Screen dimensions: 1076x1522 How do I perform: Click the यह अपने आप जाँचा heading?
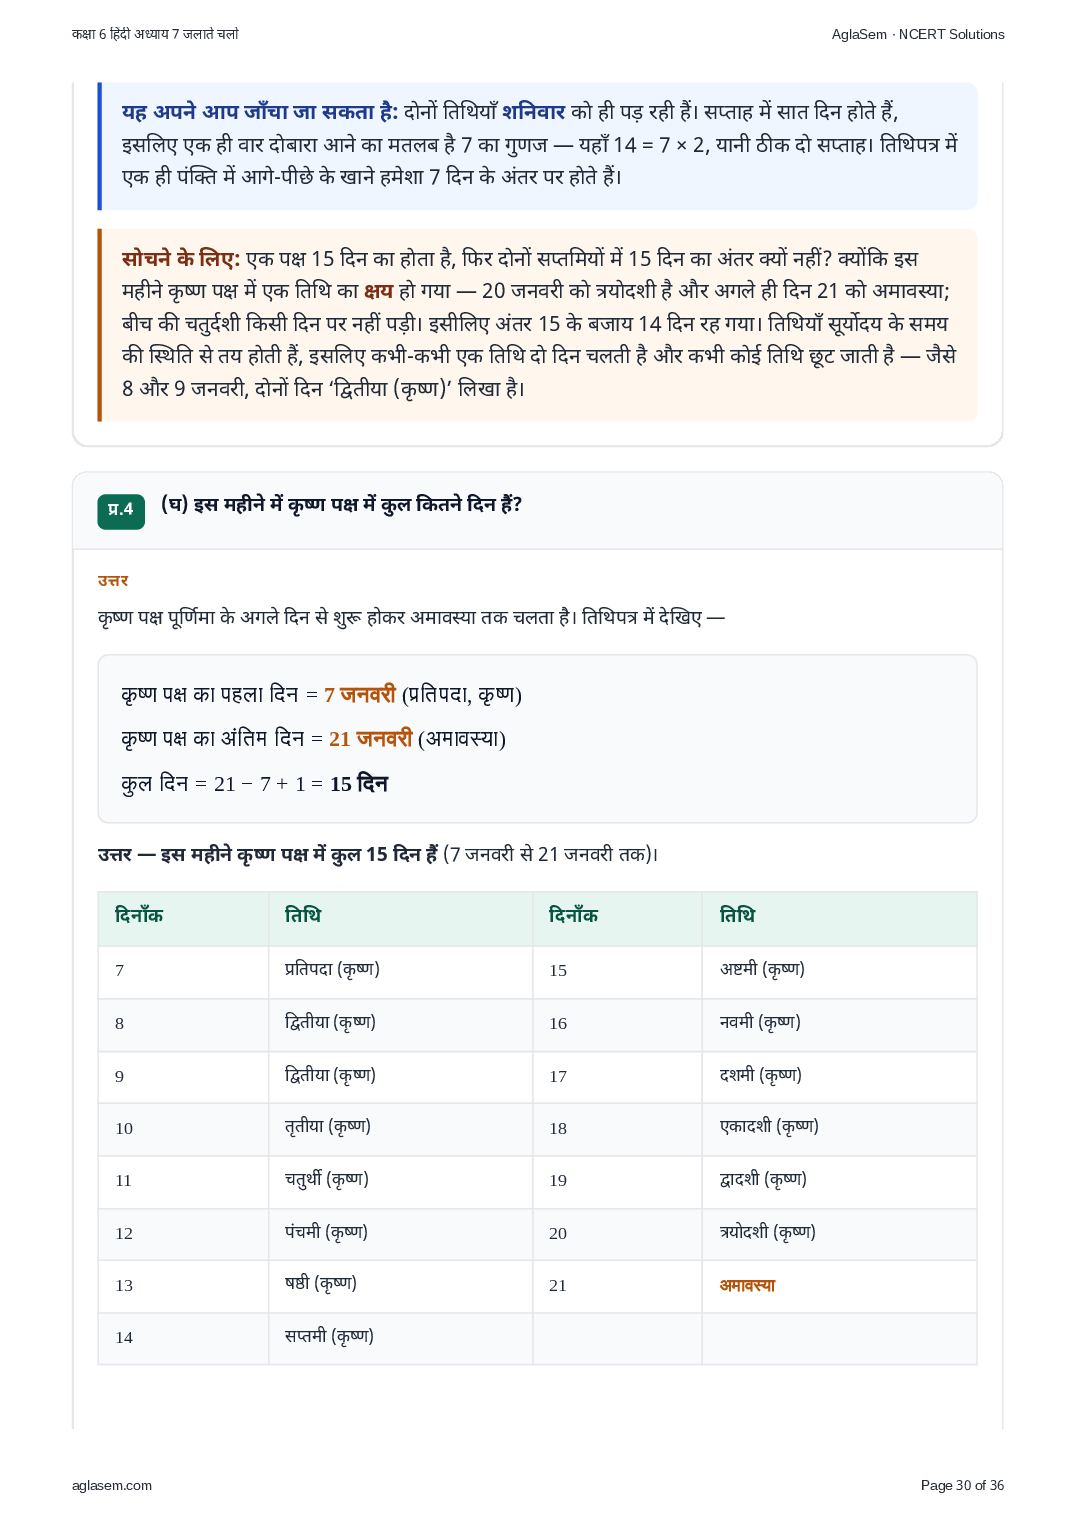click(x=260, y=112)
